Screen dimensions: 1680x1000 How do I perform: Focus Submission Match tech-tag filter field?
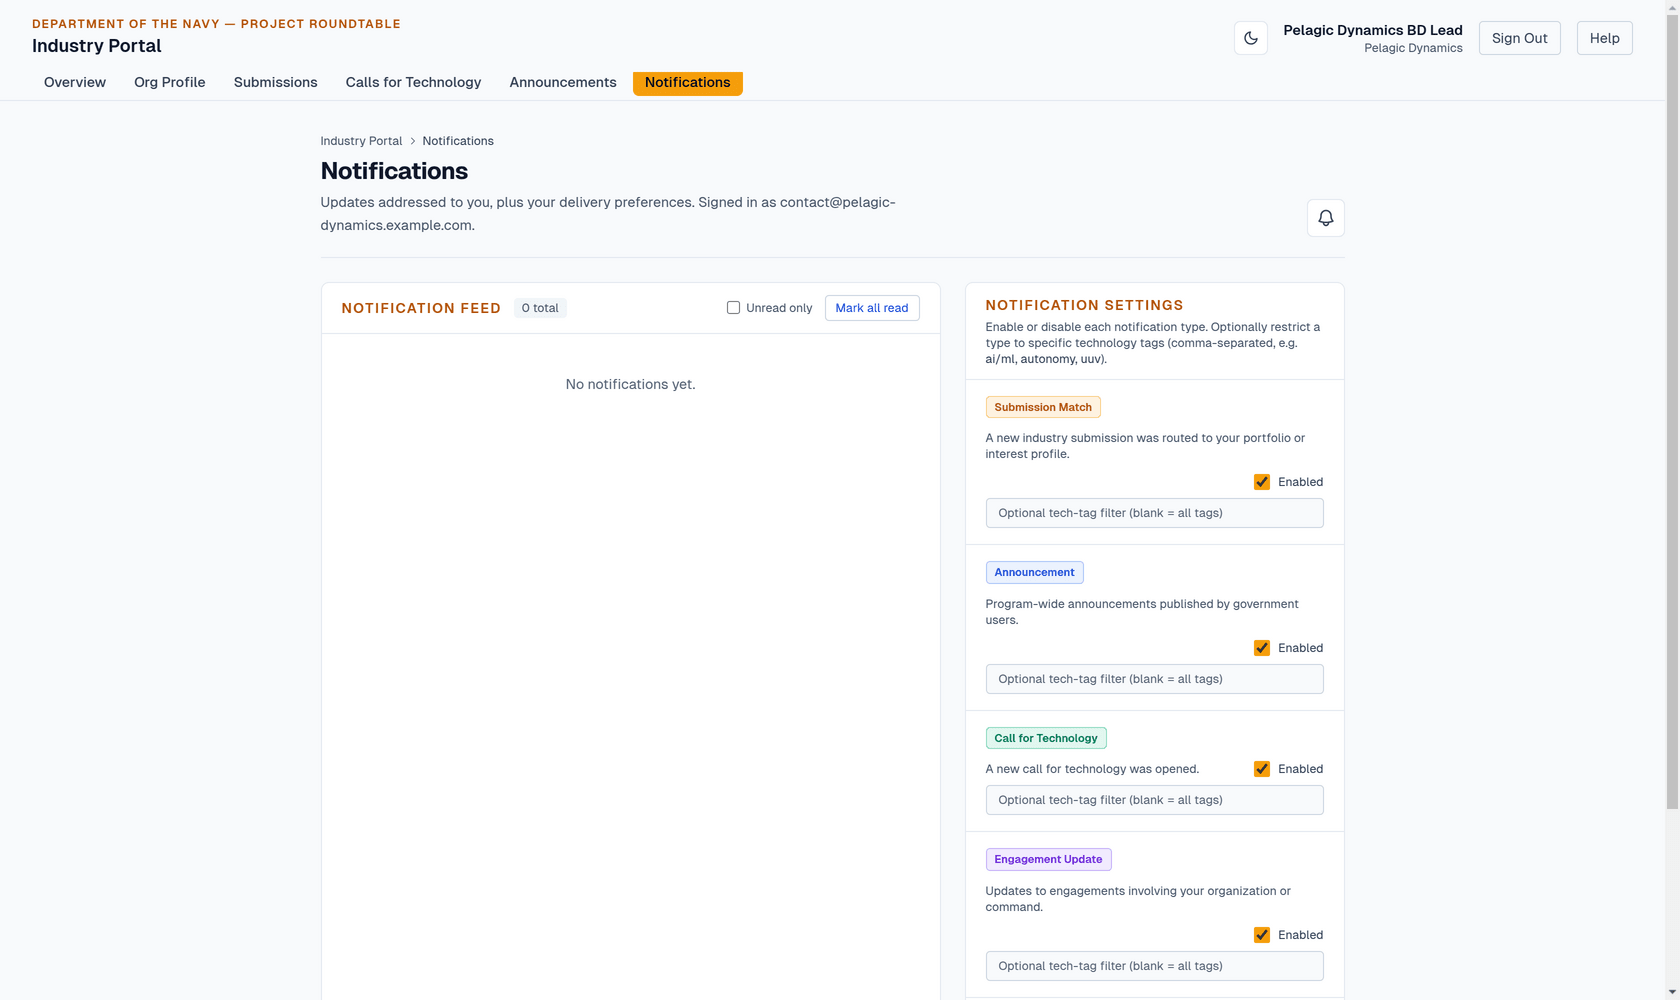1155,513
